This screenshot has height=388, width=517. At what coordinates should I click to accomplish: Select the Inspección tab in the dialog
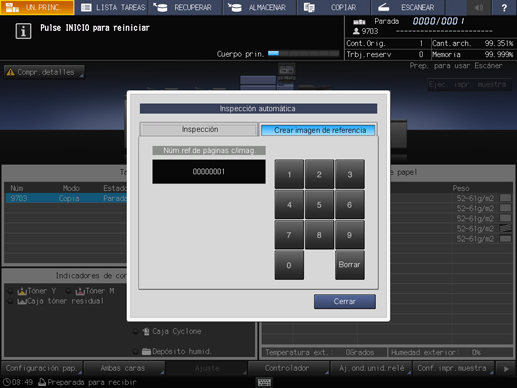tap(199, 129)
